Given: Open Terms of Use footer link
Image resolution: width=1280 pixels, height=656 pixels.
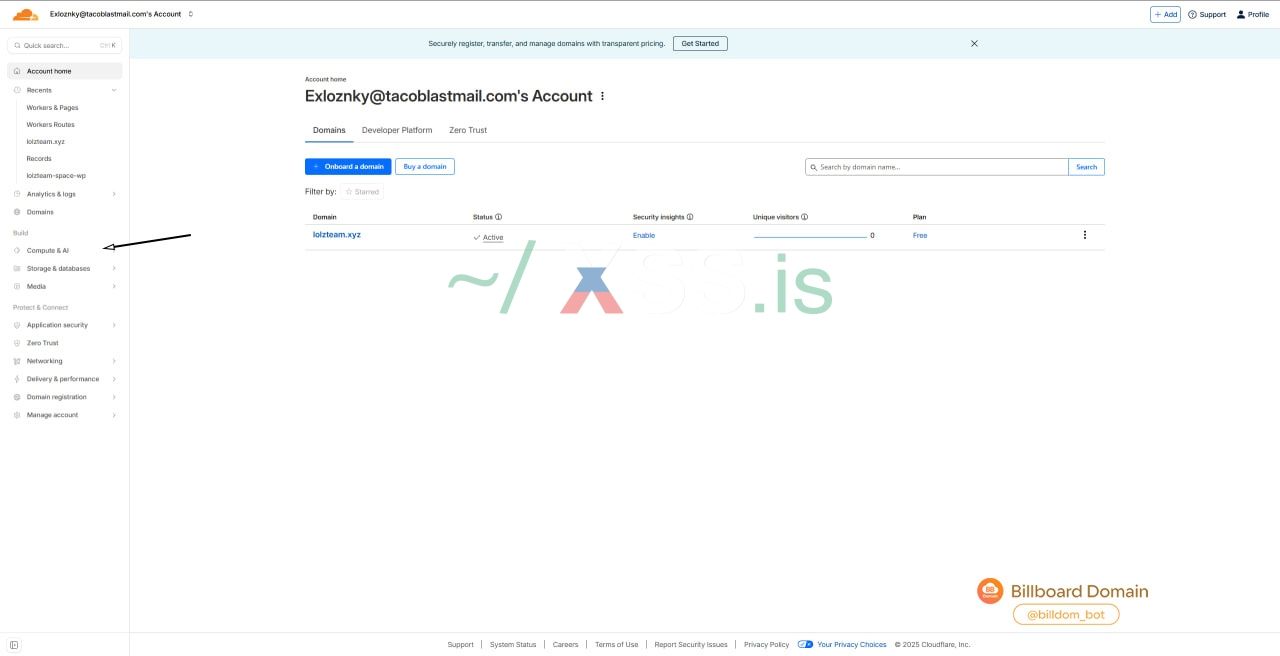Looking at the screenshot, I should (616, 645).
